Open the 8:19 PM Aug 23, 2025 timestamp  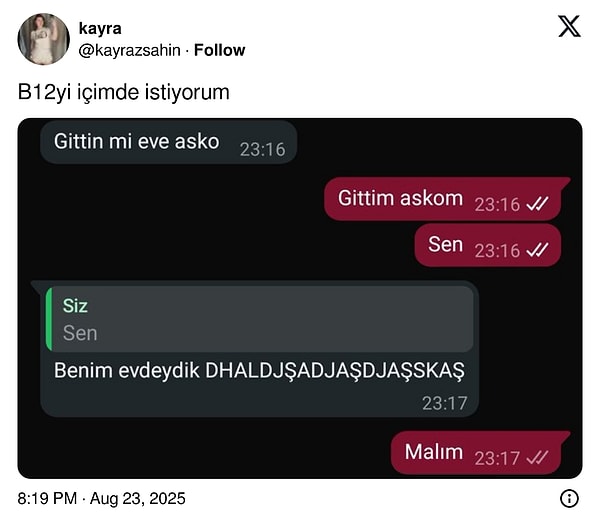pyautogui.click(x=101, y=498)
